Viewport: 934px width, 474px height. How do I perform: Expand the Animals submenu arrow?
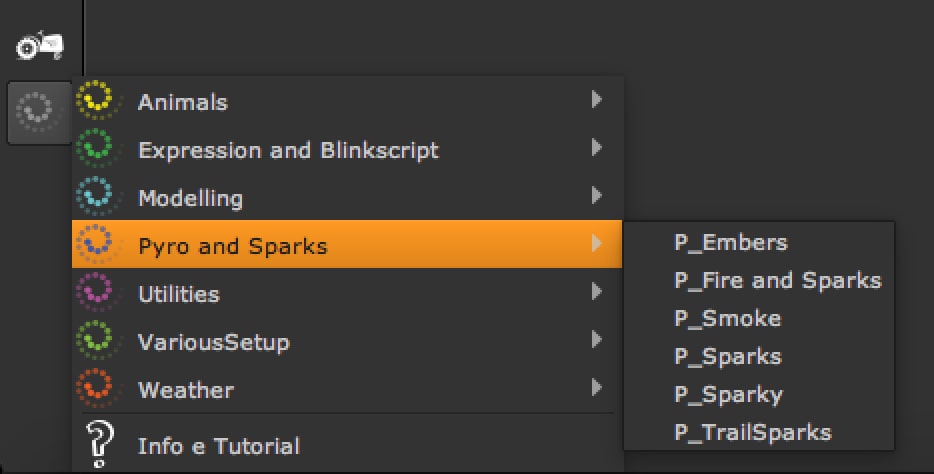(596, 99)
